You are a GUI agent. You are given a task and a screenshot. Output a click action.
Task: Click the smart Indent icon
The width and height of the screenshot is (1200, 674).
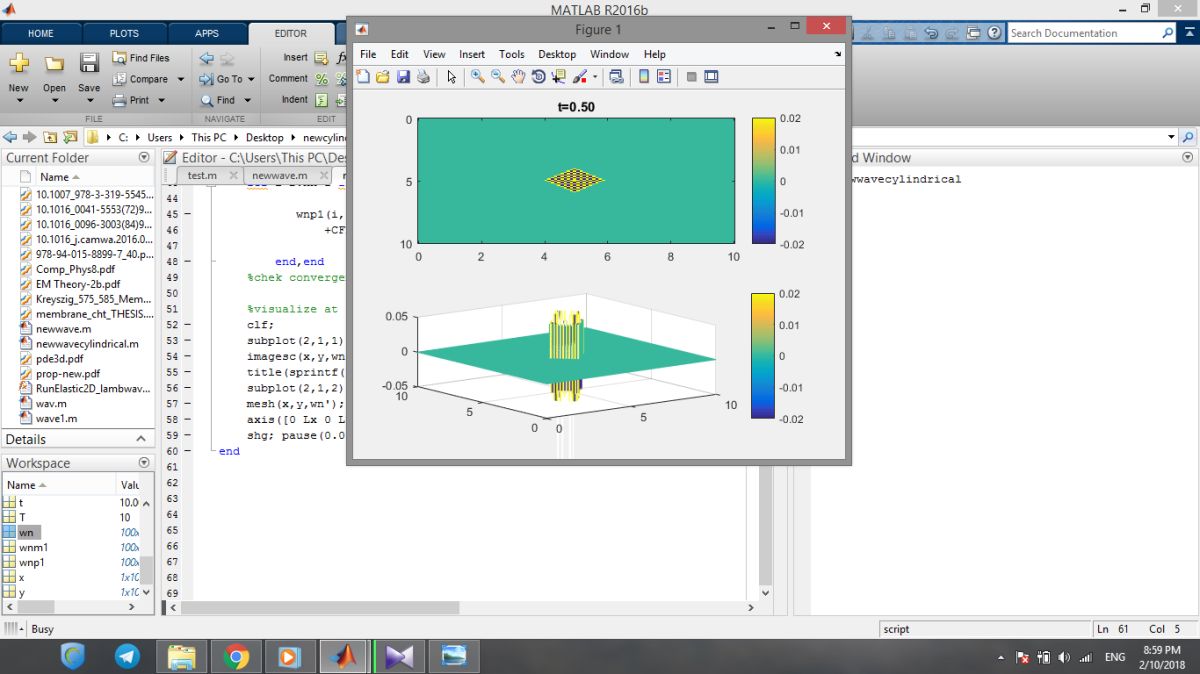(321, 100)
